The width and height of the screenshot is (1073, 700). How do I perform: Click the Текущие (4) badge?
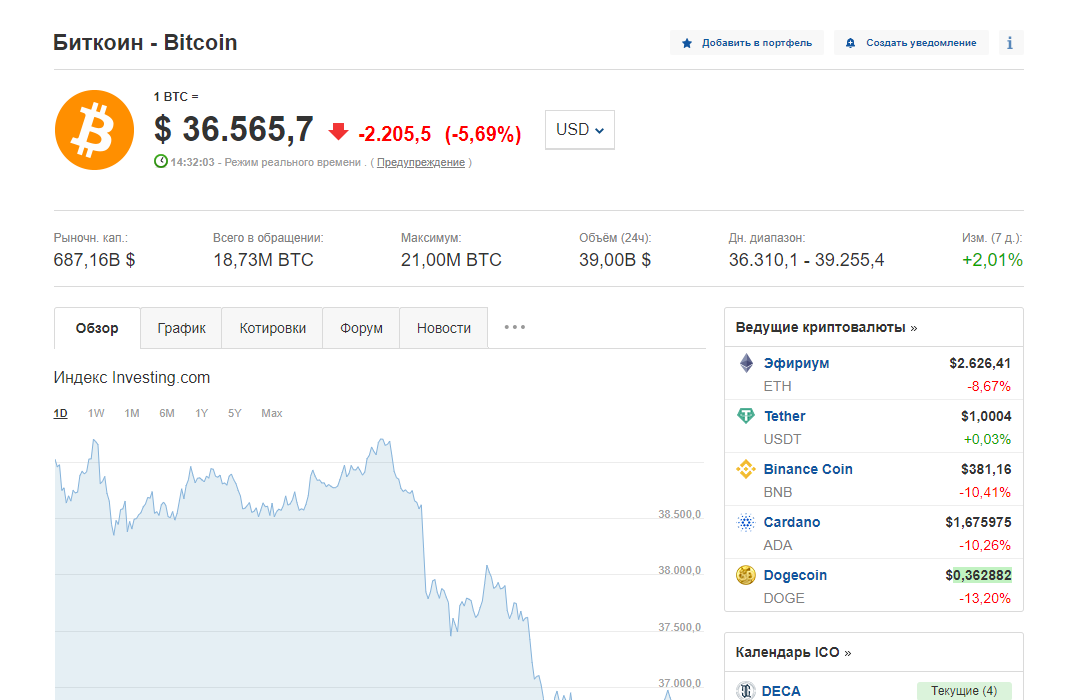click(964, 691)
